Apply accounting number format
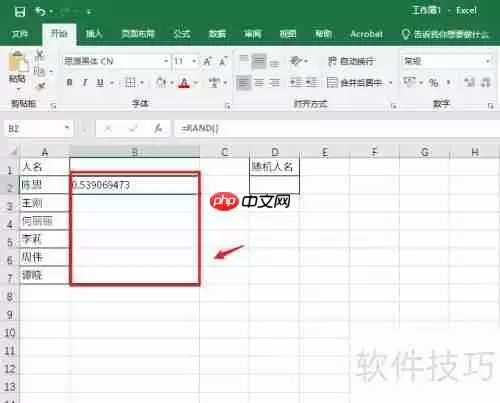This screenshot has height=403, width=500. click(x=410, y=82)
